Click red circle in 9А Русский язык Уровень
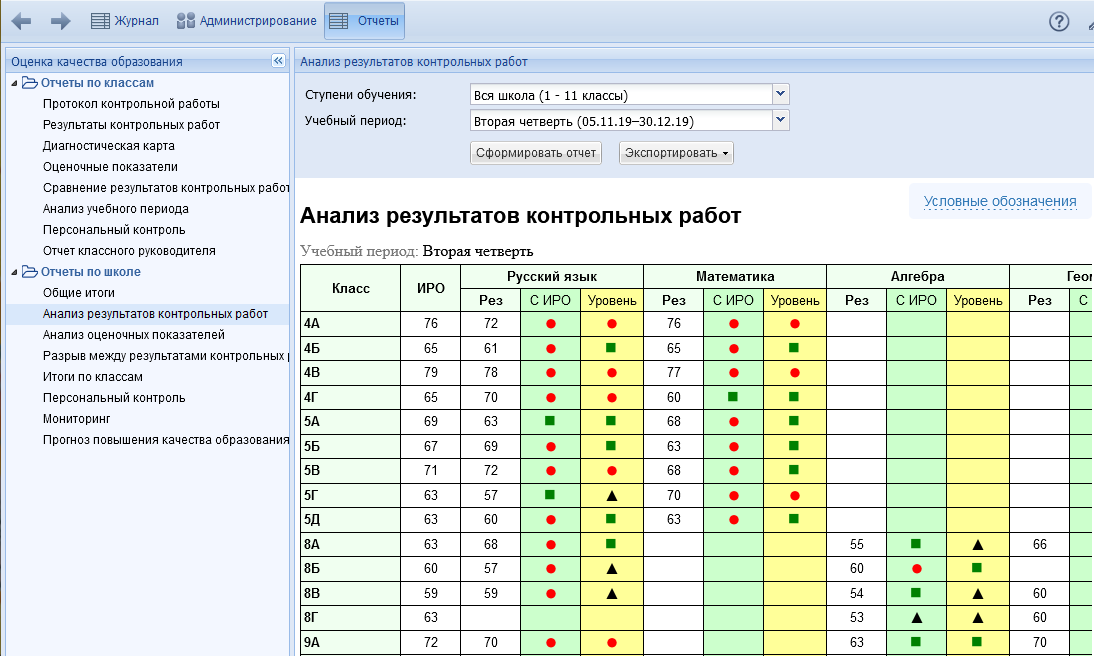Screen dimensions: 1094x656 coord(612,643)
